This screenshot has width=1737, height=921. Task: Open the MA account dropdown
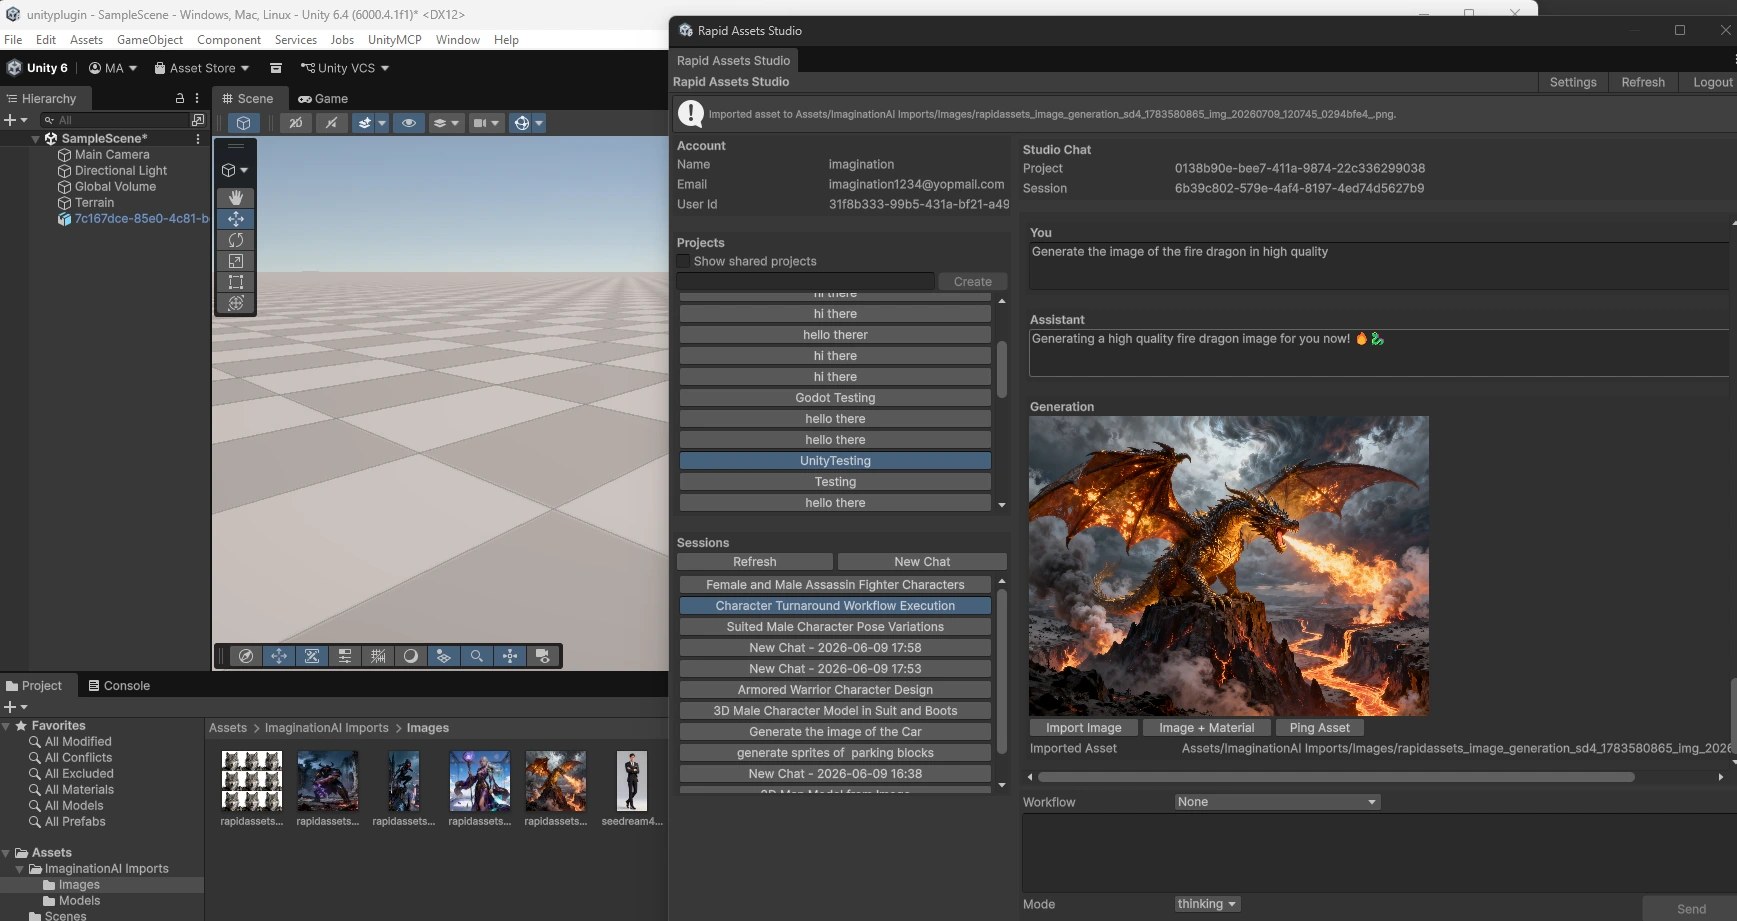point(113,68)
